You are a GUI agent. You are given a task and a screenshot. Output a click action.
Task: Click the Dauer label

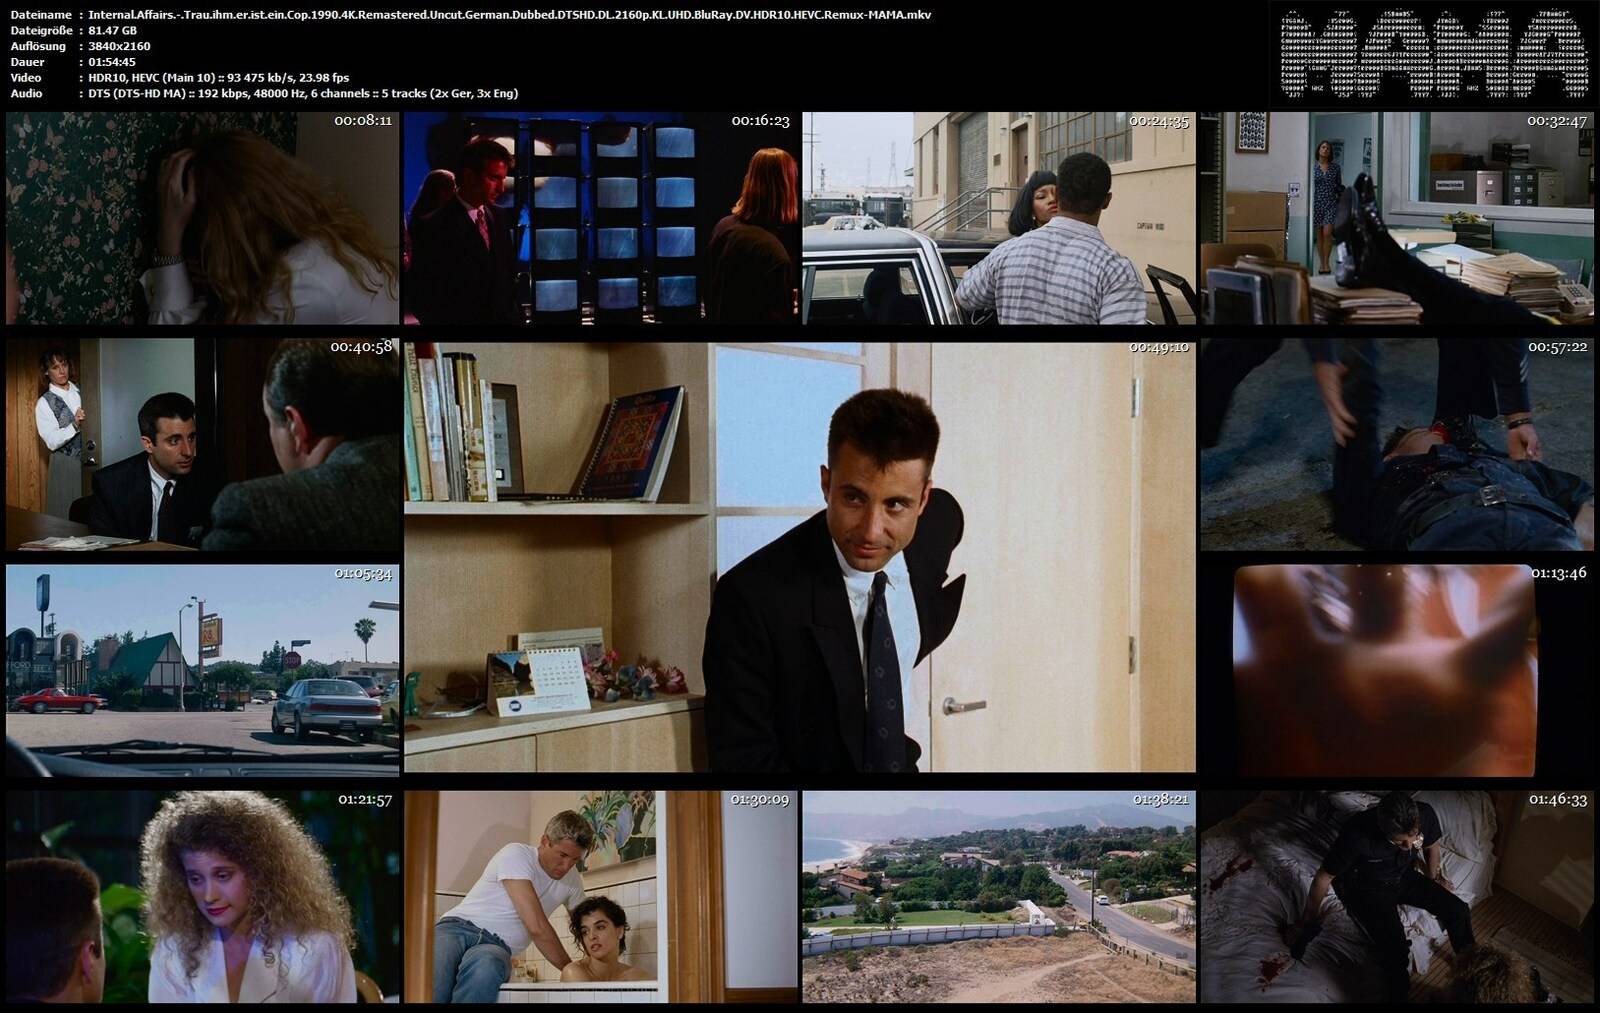coord(26,62)
